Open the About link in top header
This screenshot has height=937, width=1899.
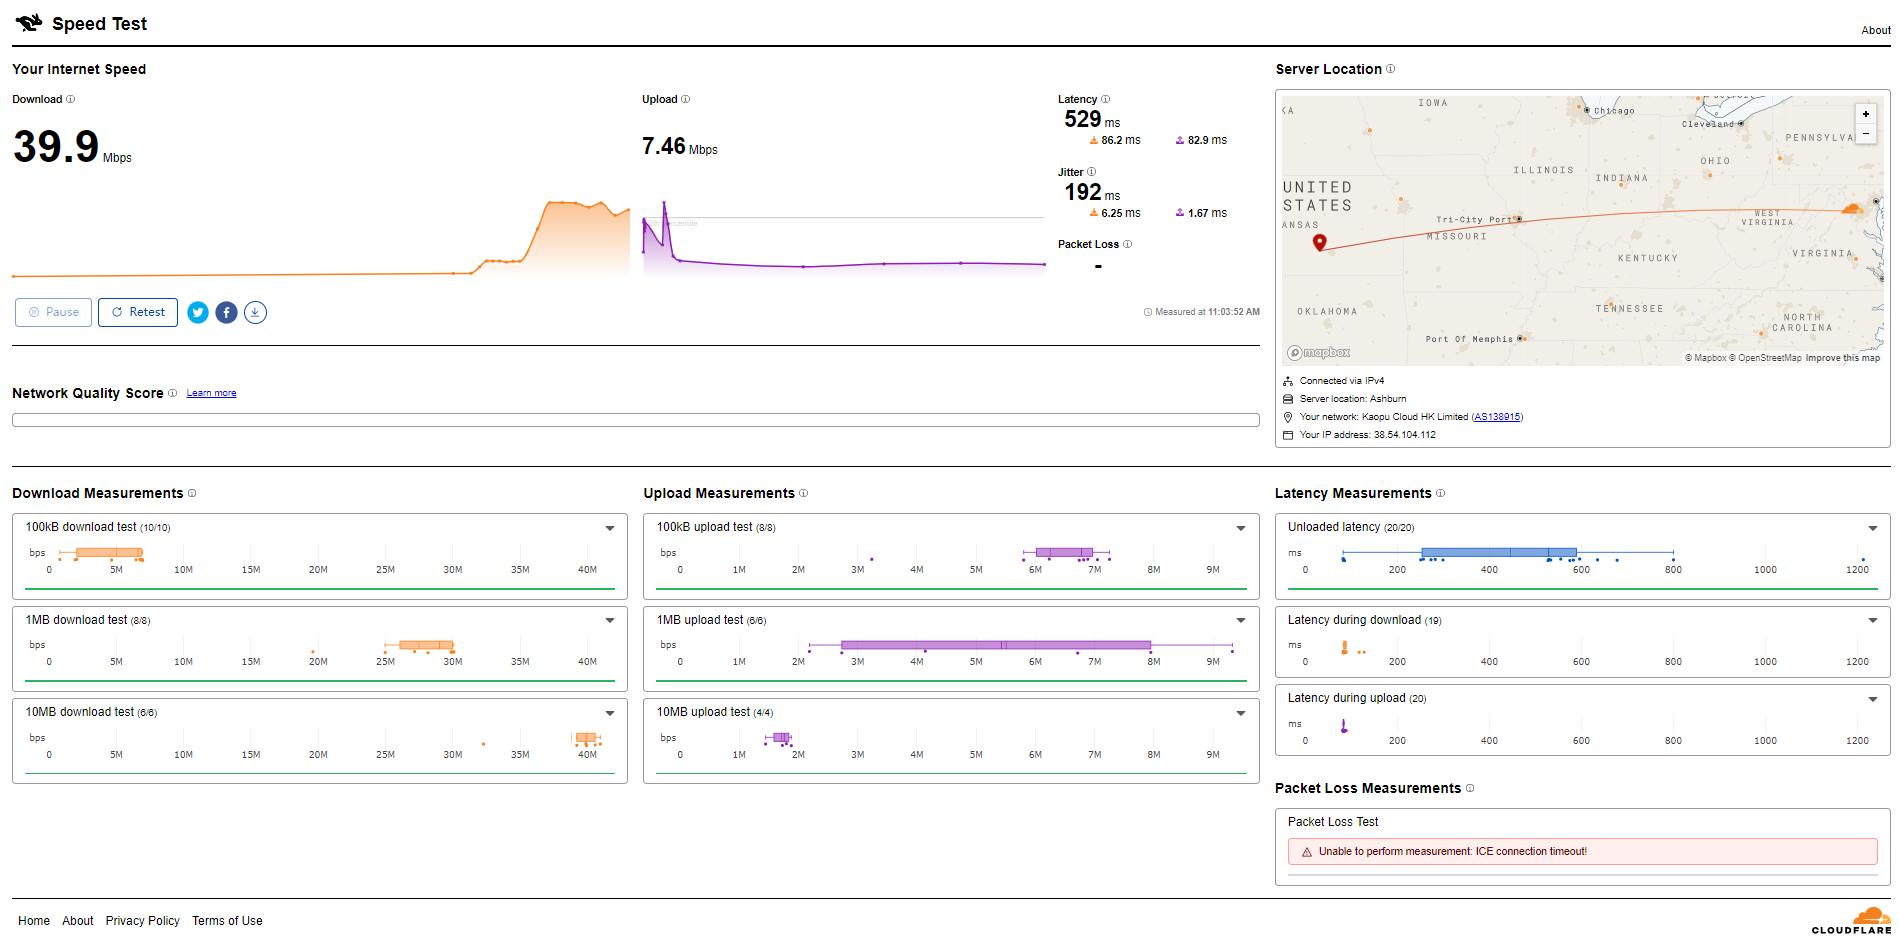[x=1875, y=30]
